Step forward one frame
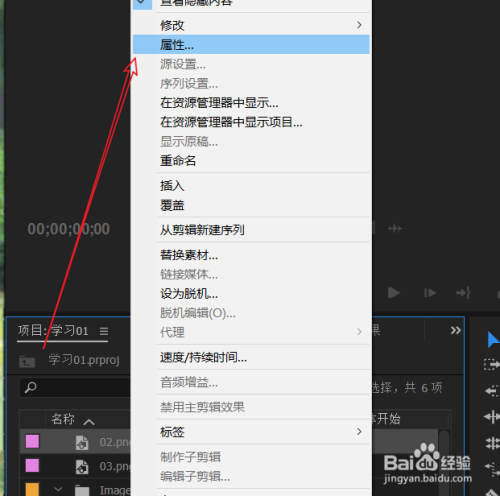 (x=430, y=293)
